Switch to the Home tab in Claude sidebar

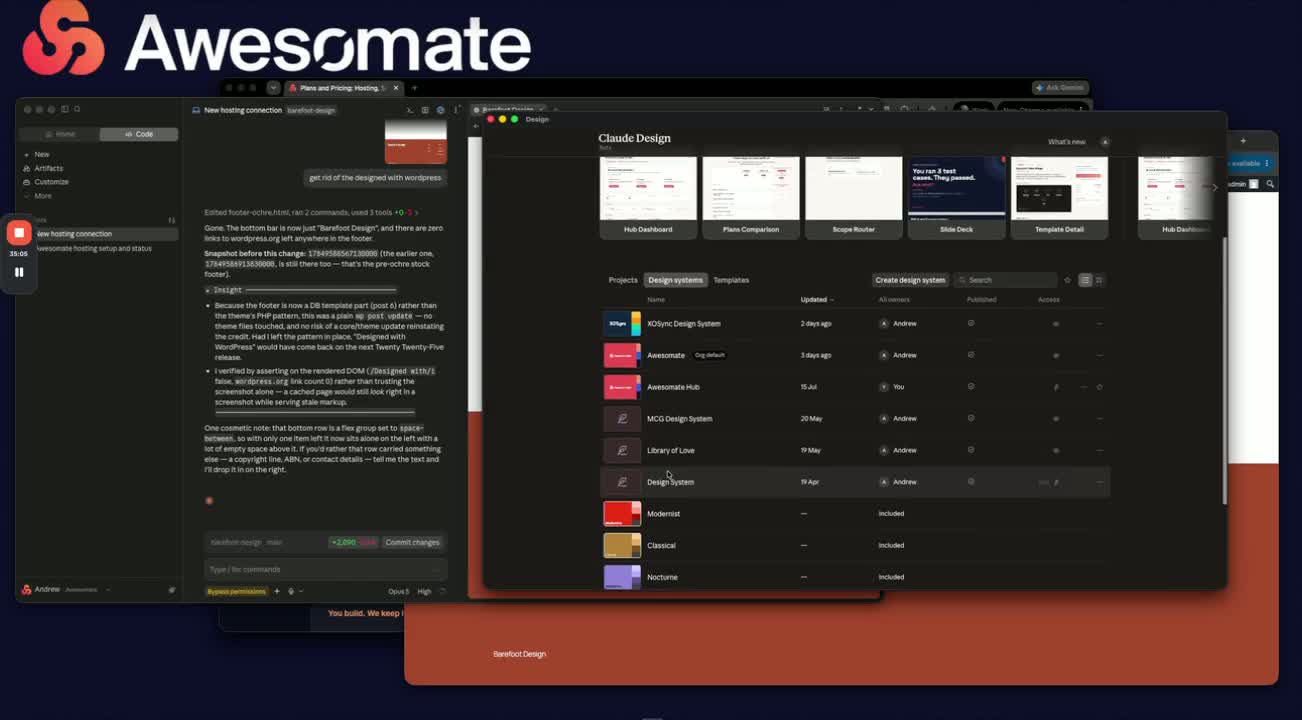pos(60,134)
